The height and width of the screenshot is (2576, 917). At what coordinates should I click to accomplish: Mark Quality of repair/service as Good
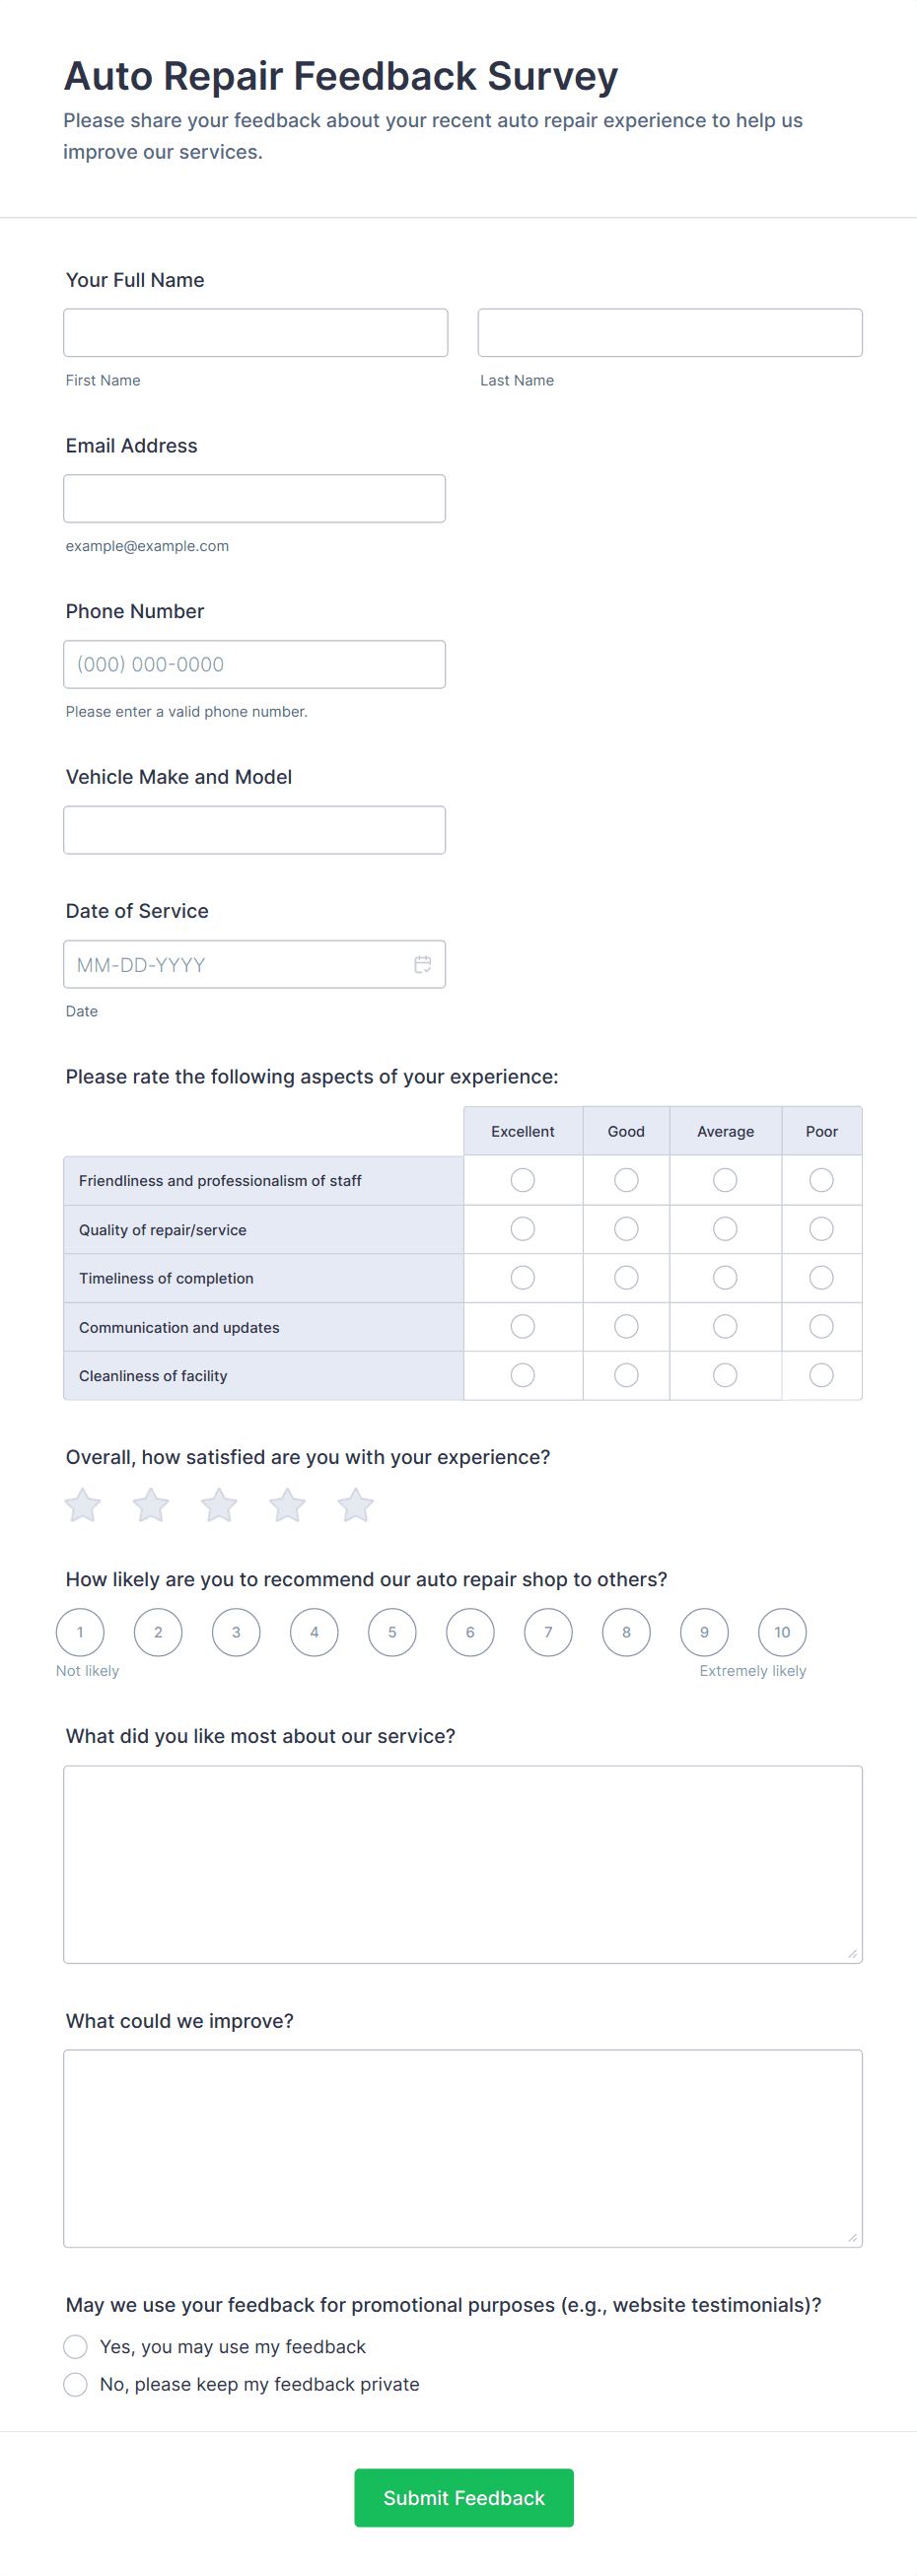pos(626,1228)
